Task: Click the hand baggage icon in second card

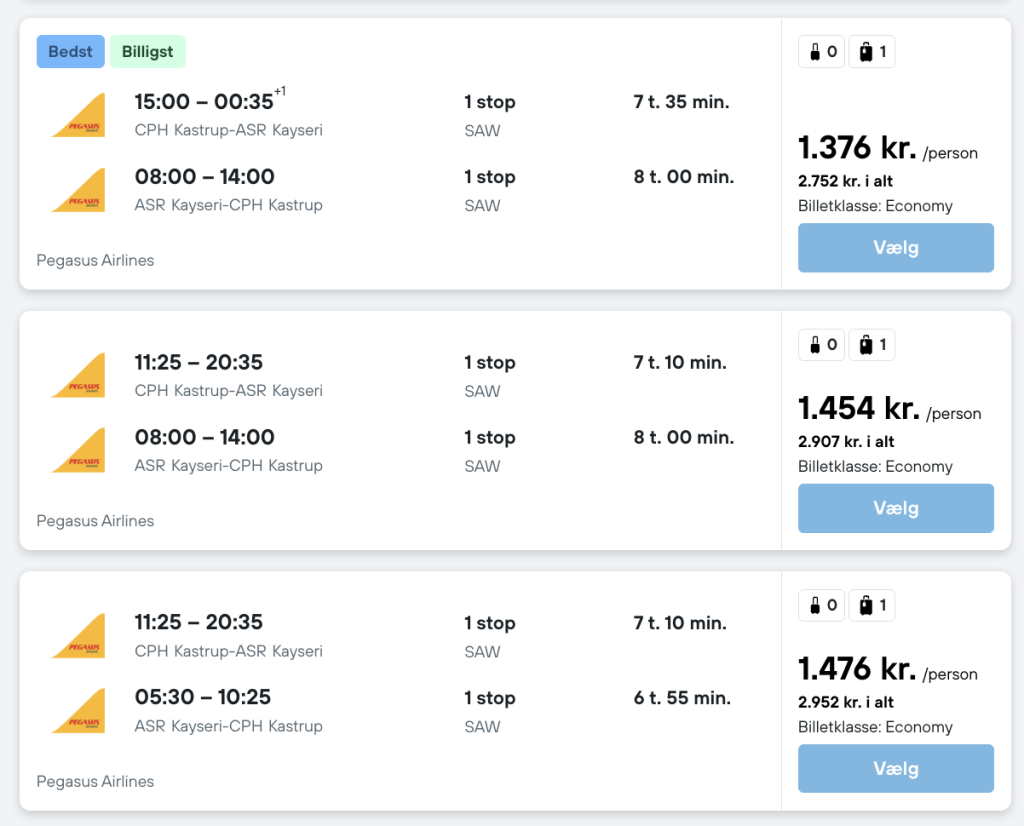Action: coord(821,345)
